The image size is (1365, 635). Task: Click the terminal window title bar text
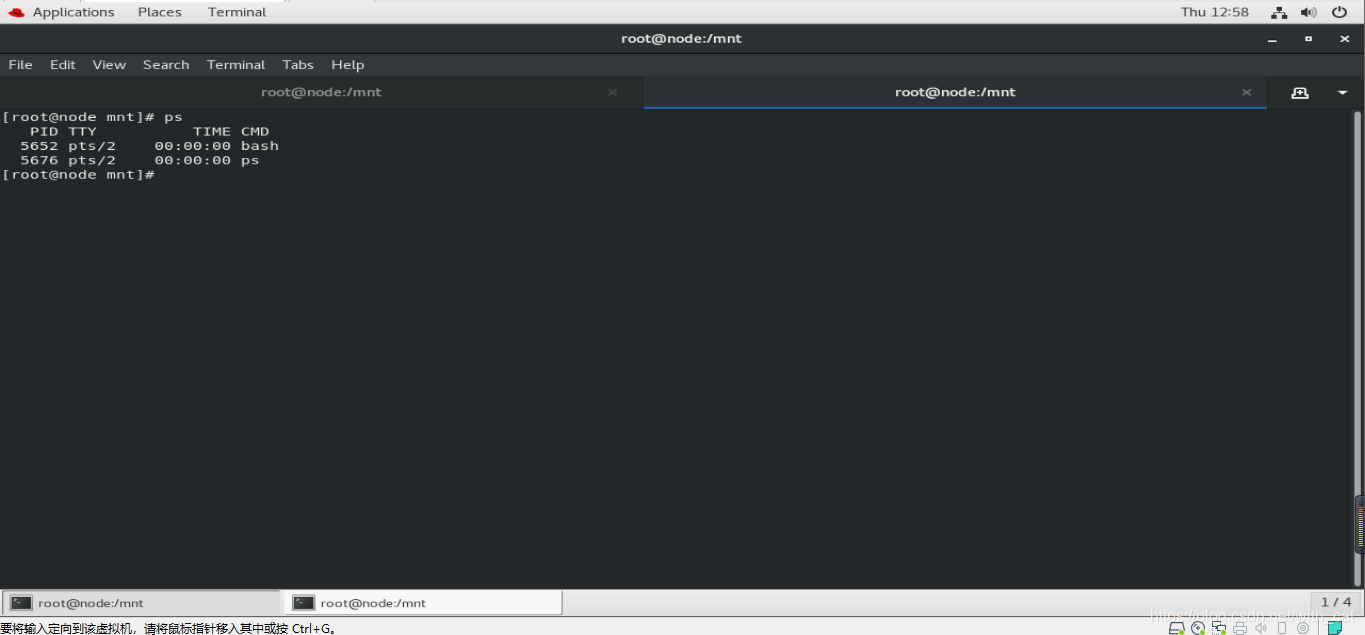tap(681, 39)
